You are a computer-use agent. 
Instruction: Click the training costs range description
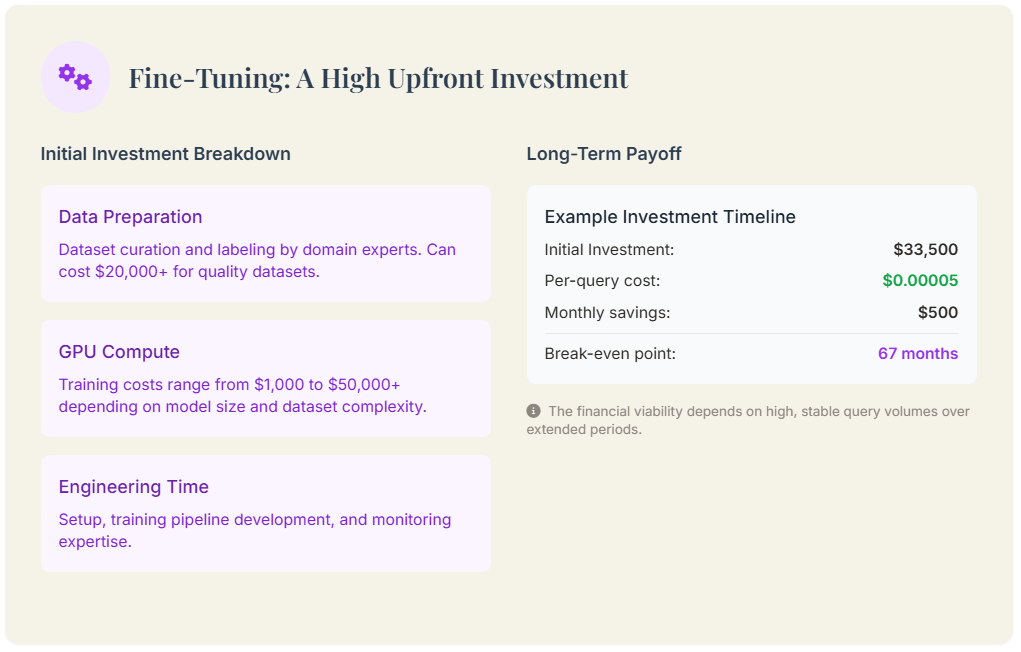(242, 395)
